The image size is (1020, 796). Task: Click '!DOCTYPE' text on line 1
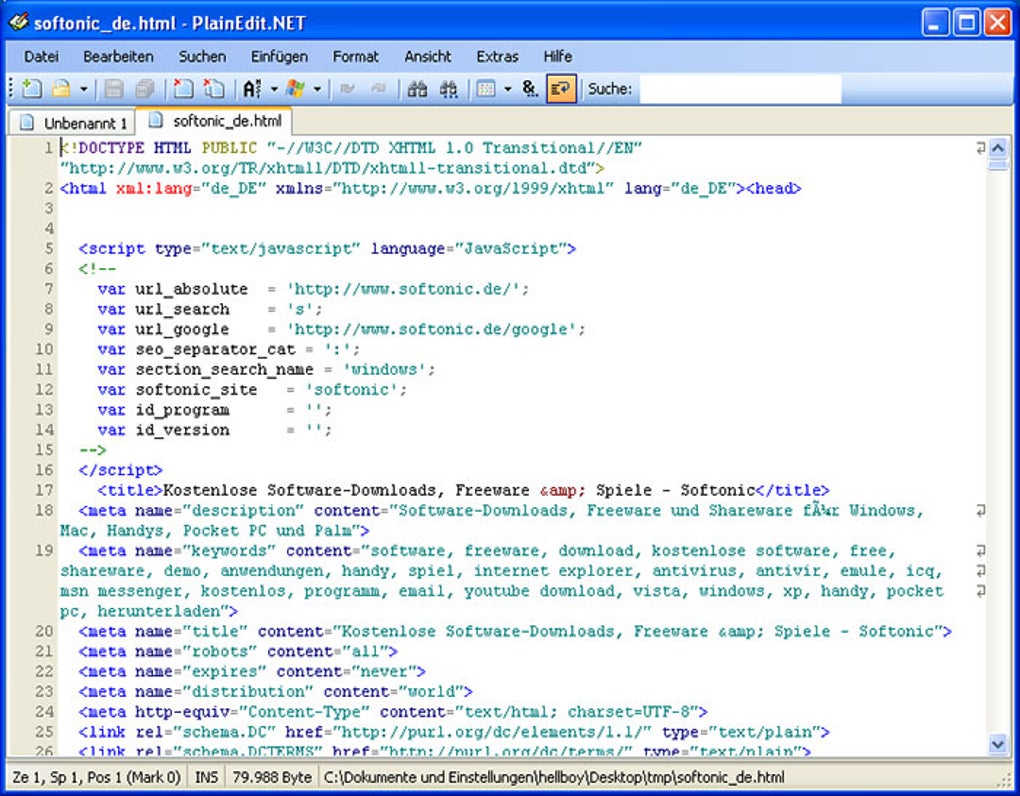(x=107, y=148)
